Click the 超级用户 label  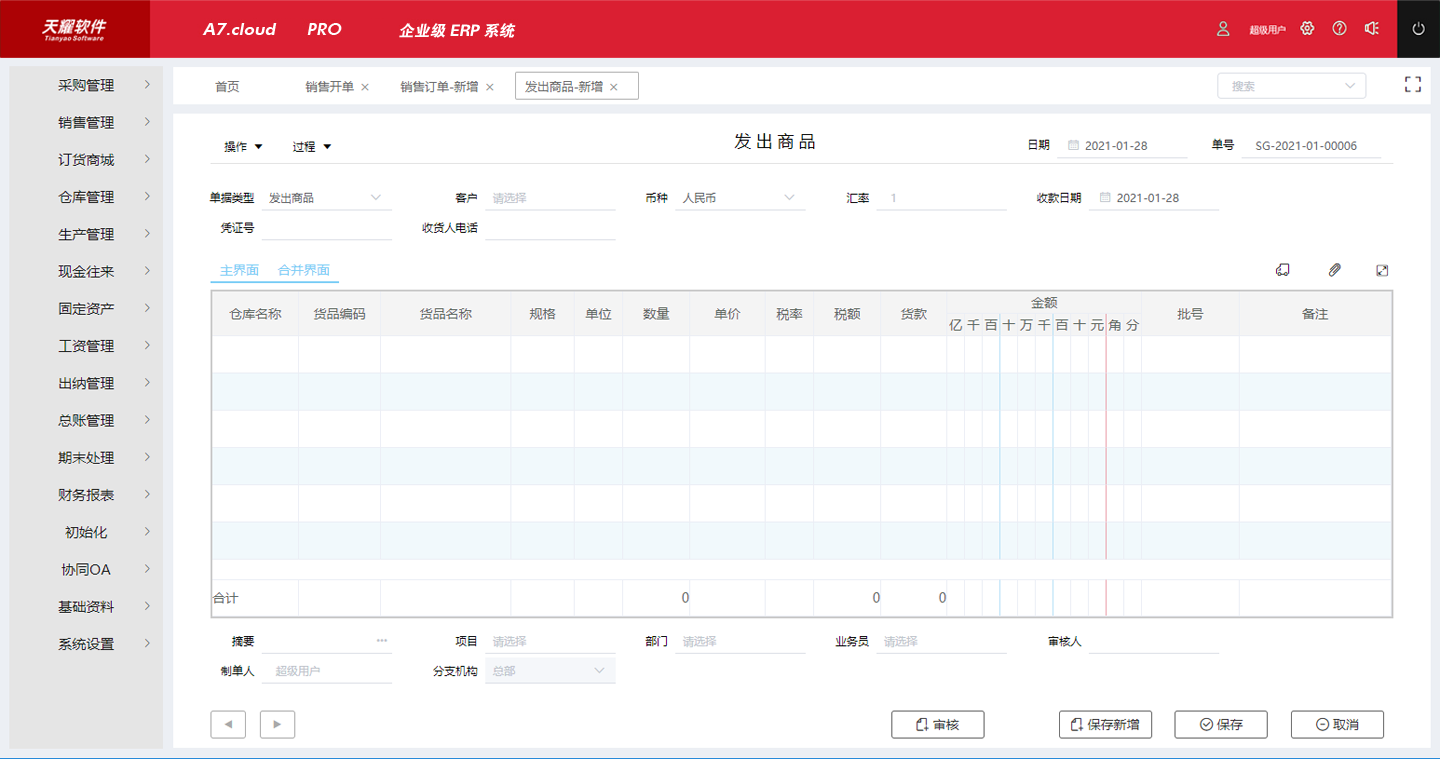[x=1267, y=30]
